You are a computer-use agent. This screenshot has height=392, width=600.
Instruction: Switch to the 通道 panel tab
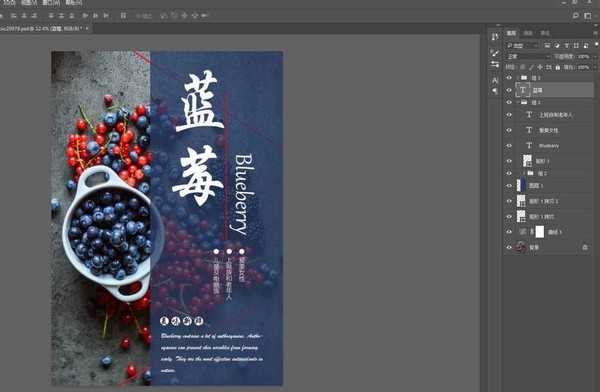[528, 33]
